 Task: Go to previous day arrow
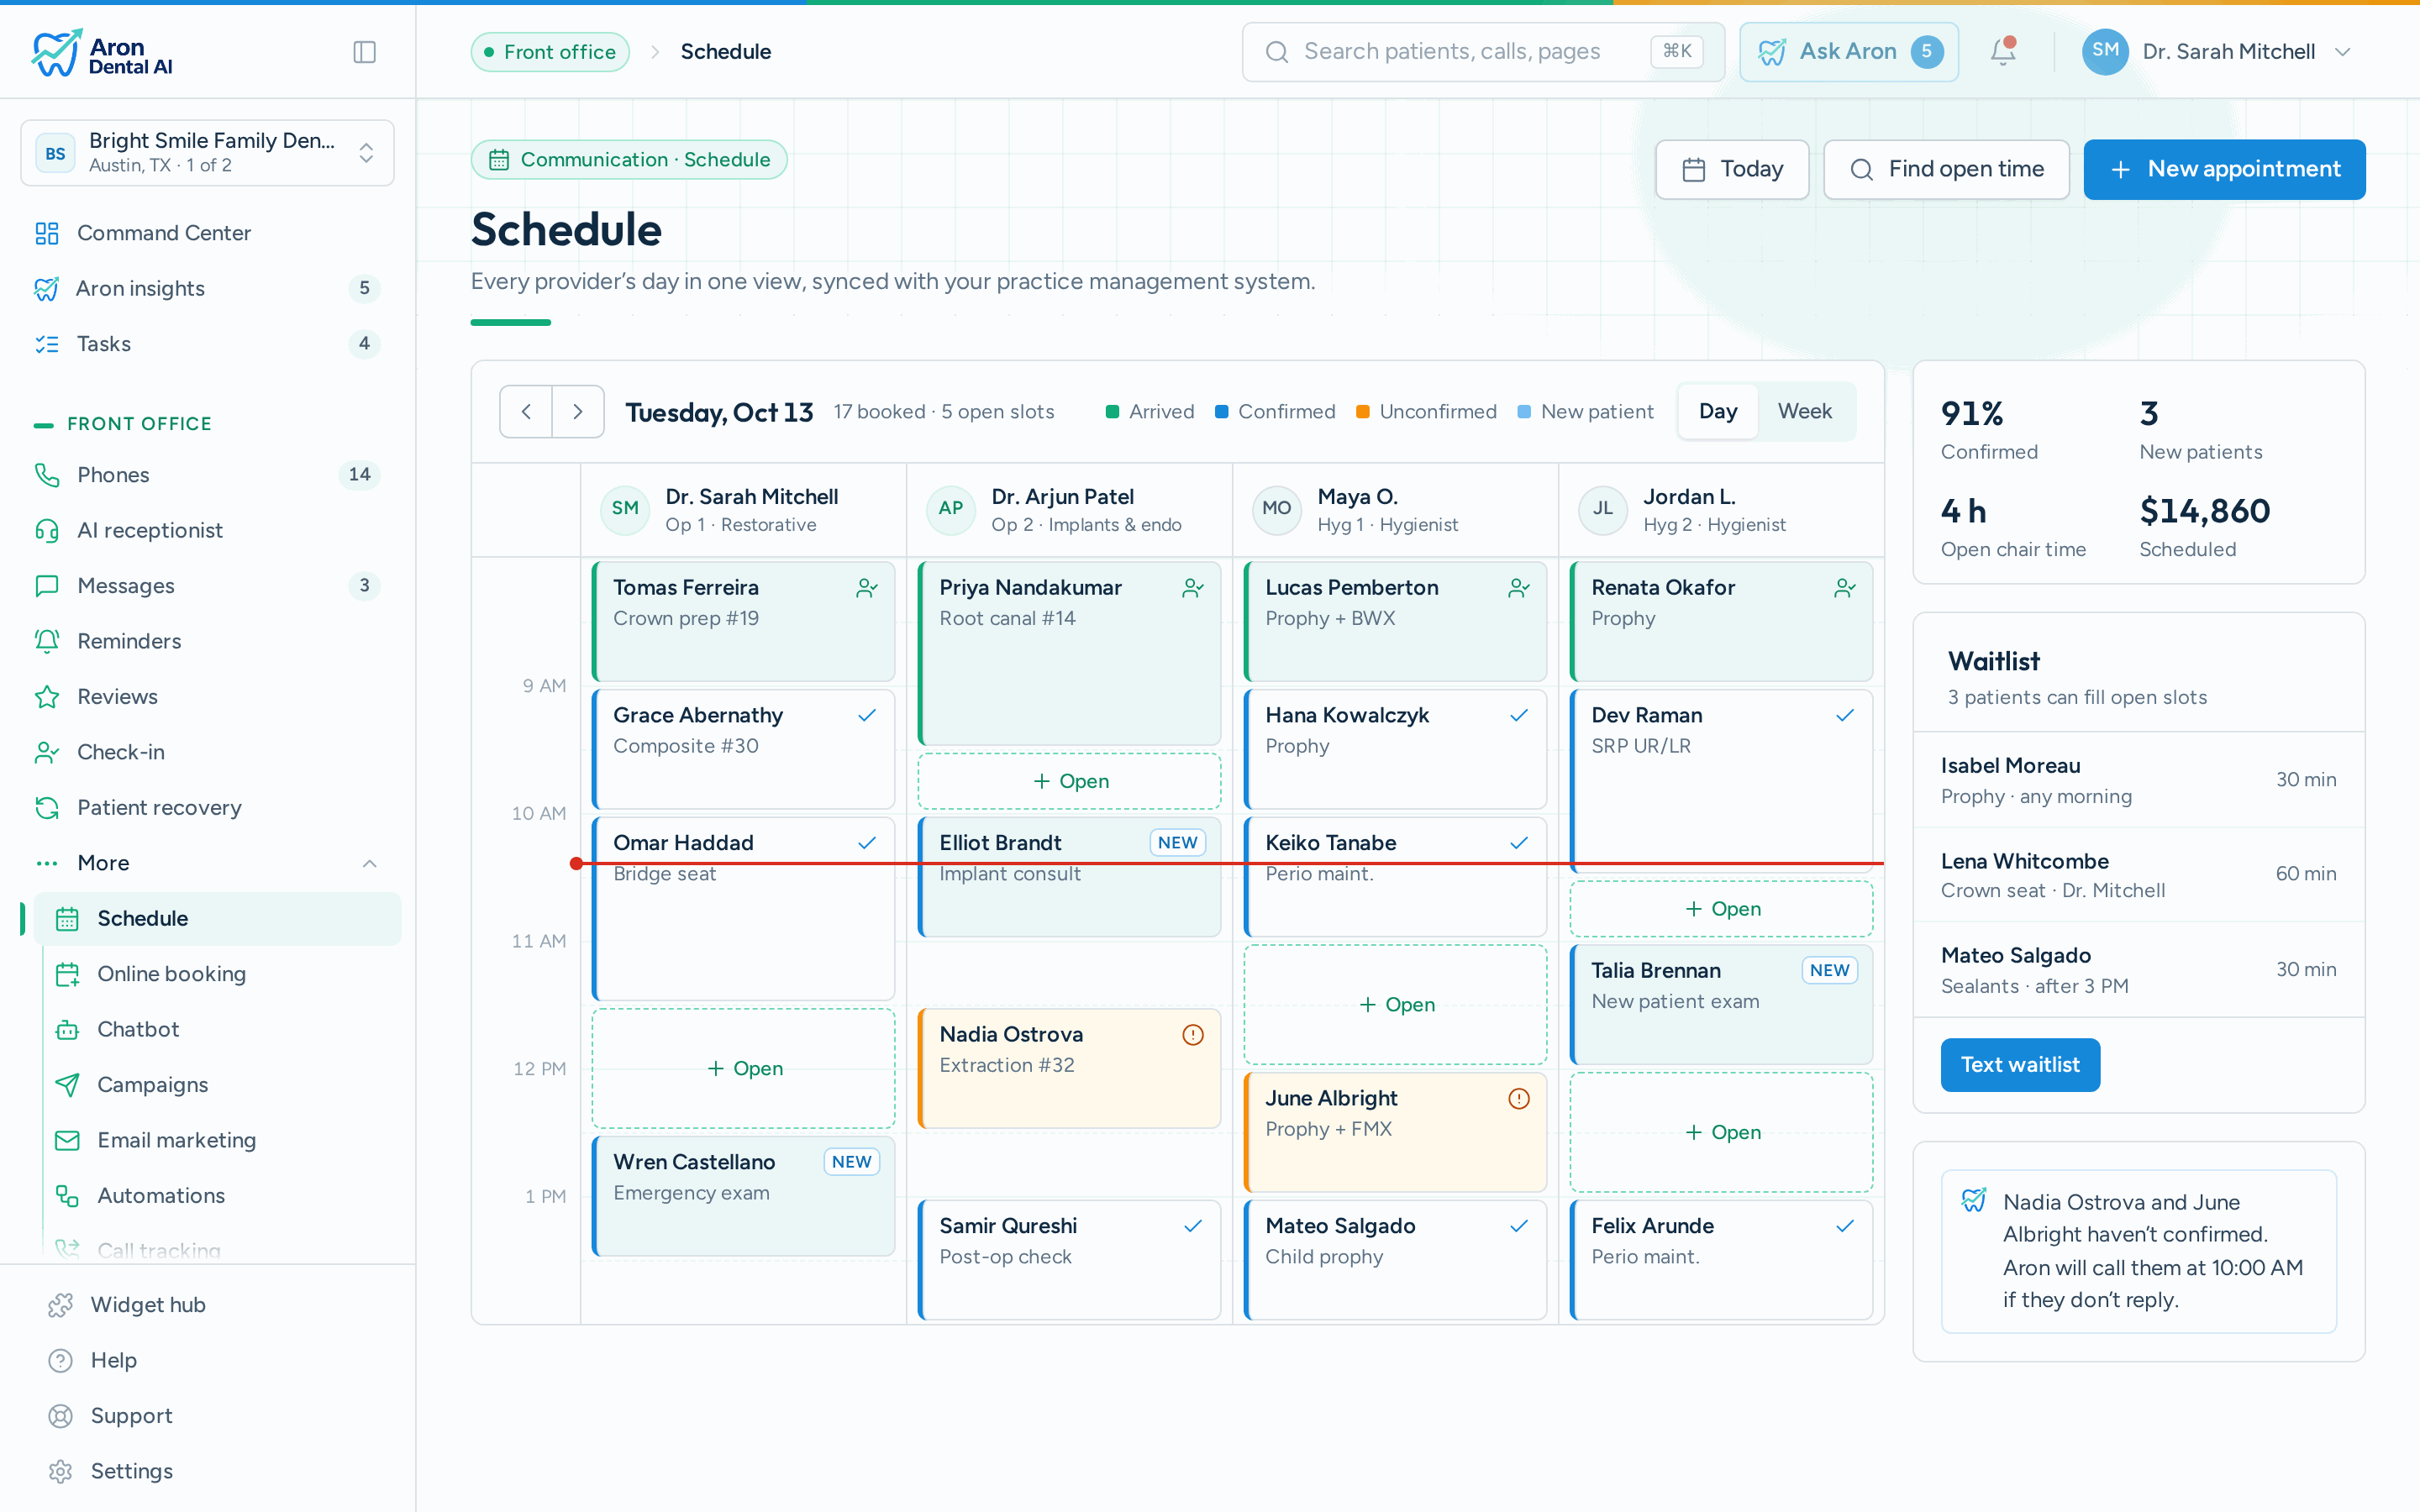pos(526,412)
